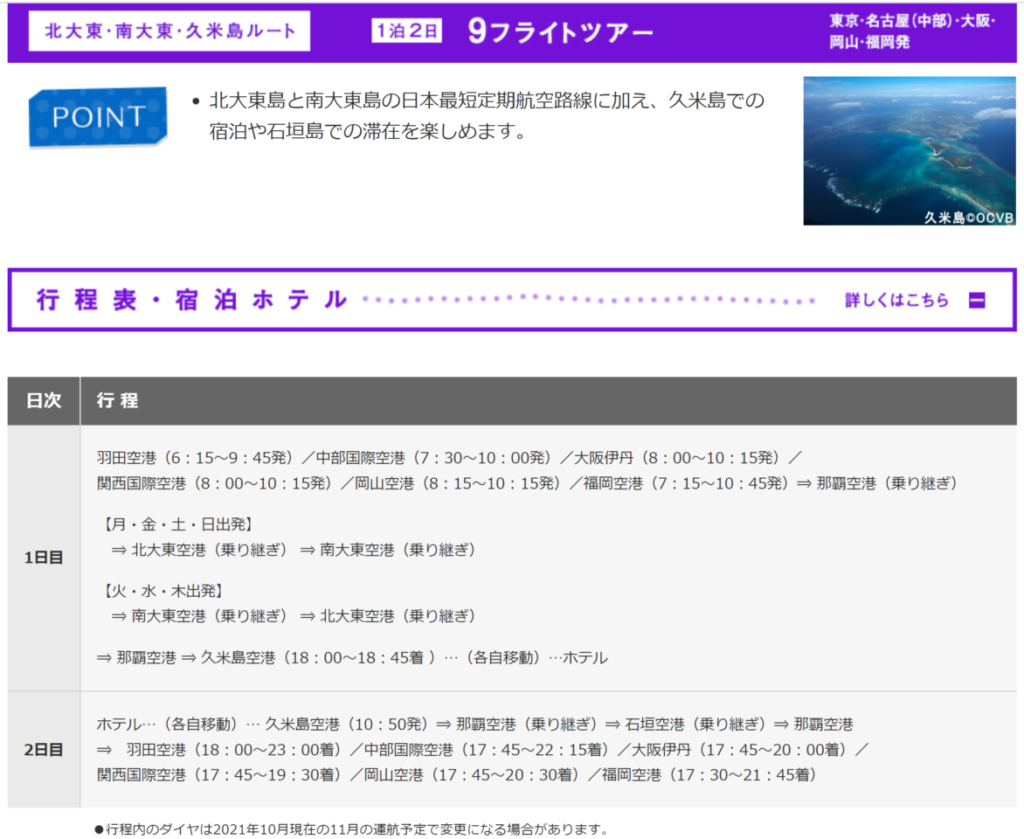Click the POINT description about 北大東島 and 南大東島
Viewport: 1024px width, 839px height.
tap(486, 116)
